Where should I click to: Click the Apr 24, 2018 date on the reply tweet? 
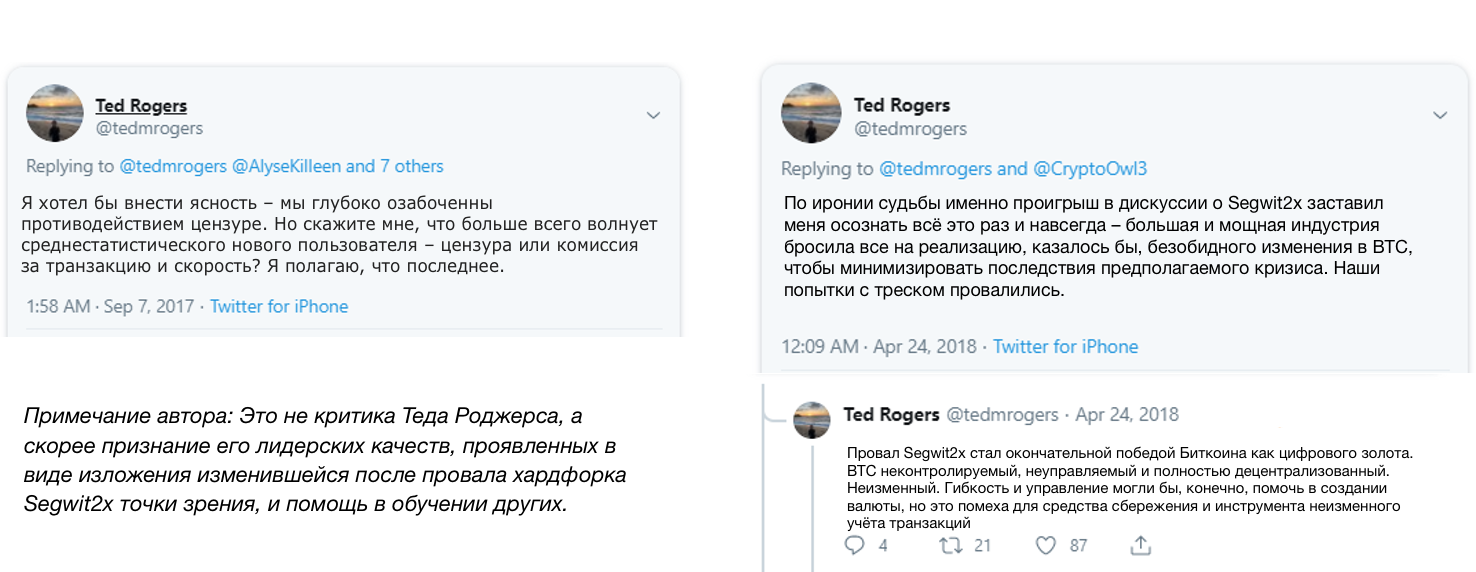point(1127,414)
